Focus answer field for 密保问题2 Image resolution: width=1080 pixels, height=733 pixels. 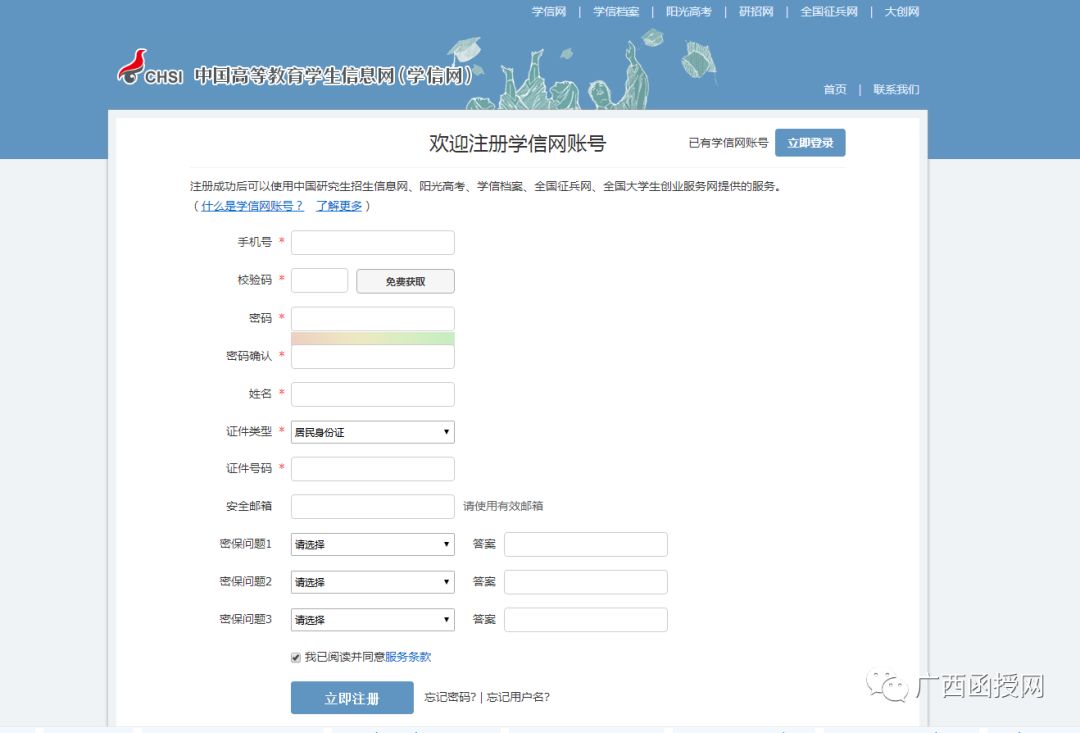pyautogui.click(x=585, y=582)
